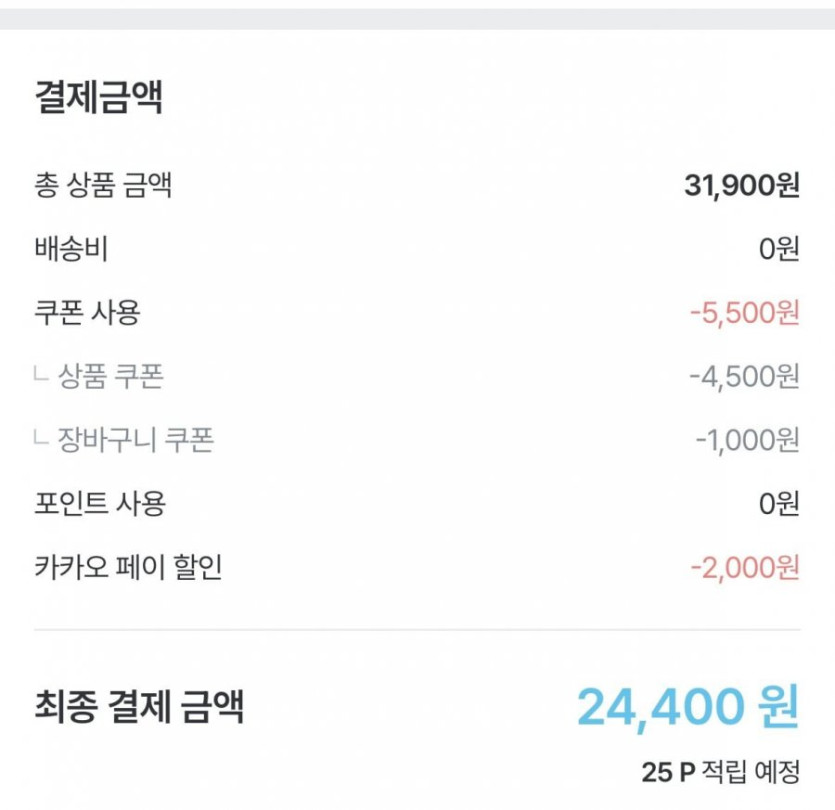The height and width of the screenshot is (810, 835).
Task: Open the 포인트 사용 row
Action: 99,504
